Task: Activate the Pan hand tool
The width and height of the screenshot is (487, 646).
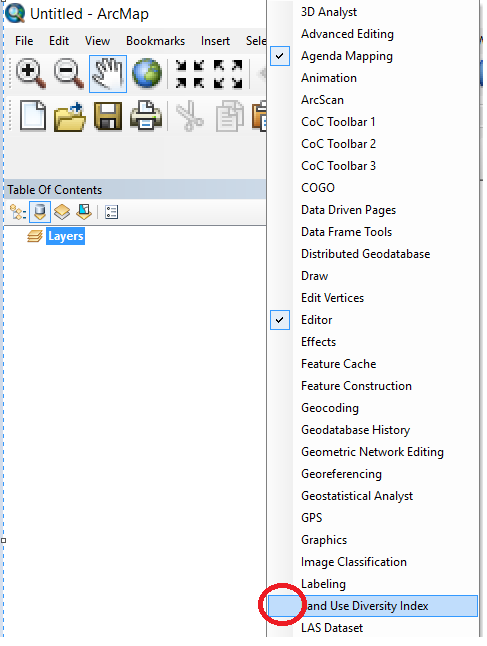Action: [108, 73]
